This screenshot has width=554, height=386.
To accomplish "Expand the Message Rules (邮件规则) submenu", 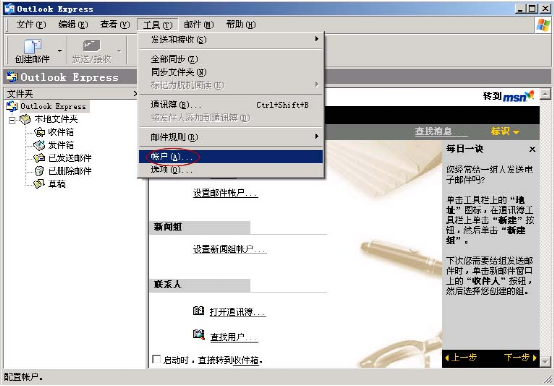I will click(231, 137).
